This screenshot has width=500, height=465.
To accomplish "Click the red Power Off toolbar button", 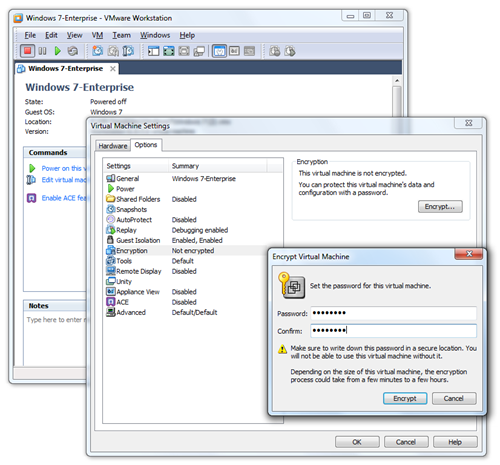I will click(27, 51).
